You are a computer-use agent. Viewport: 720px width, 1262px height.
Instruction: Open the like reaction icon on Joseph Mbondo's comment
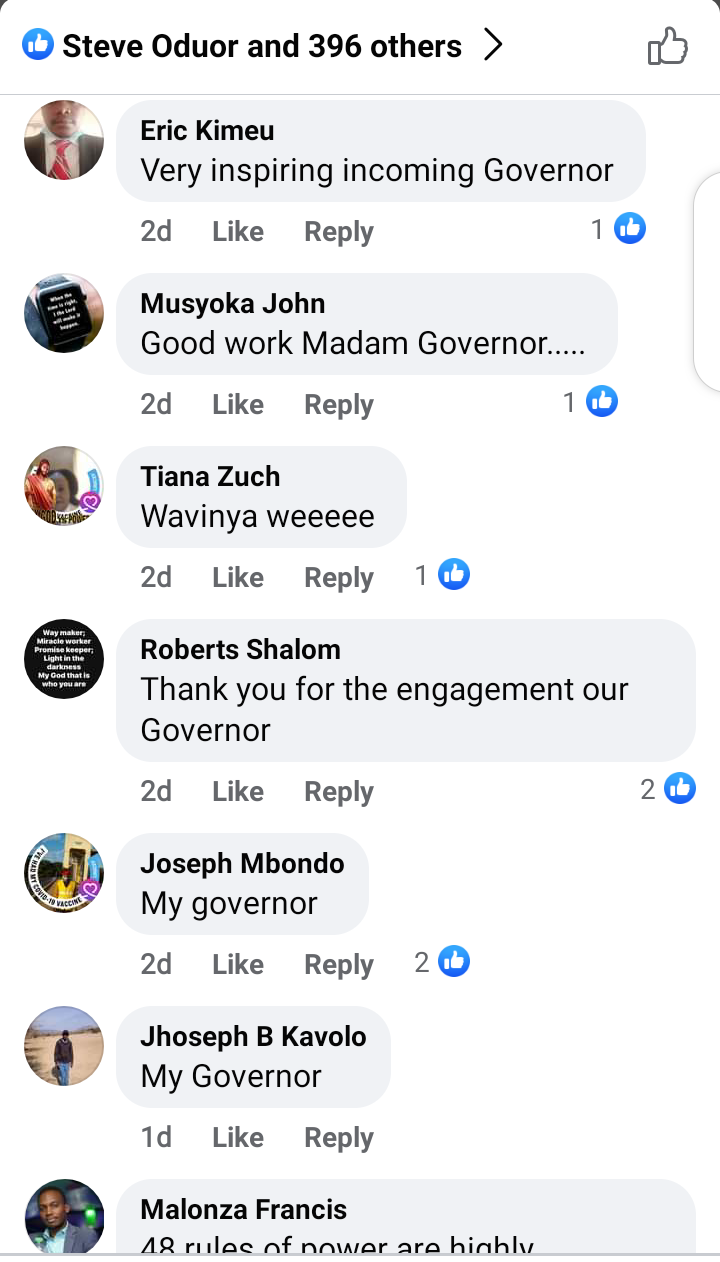[454, 962]
